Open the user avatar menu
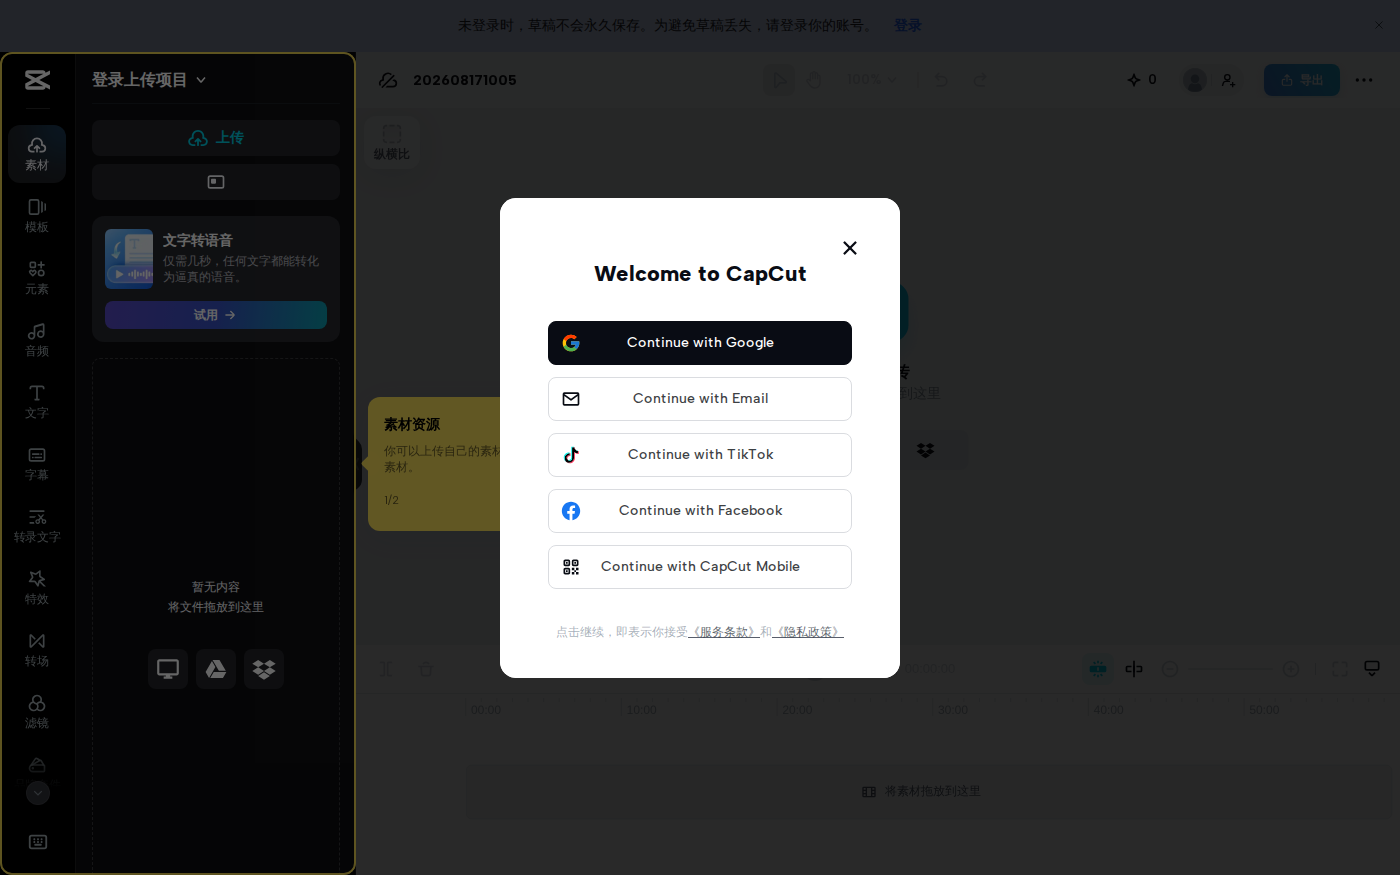This screenshot has width=1400, height=875. click(1195, 80)
